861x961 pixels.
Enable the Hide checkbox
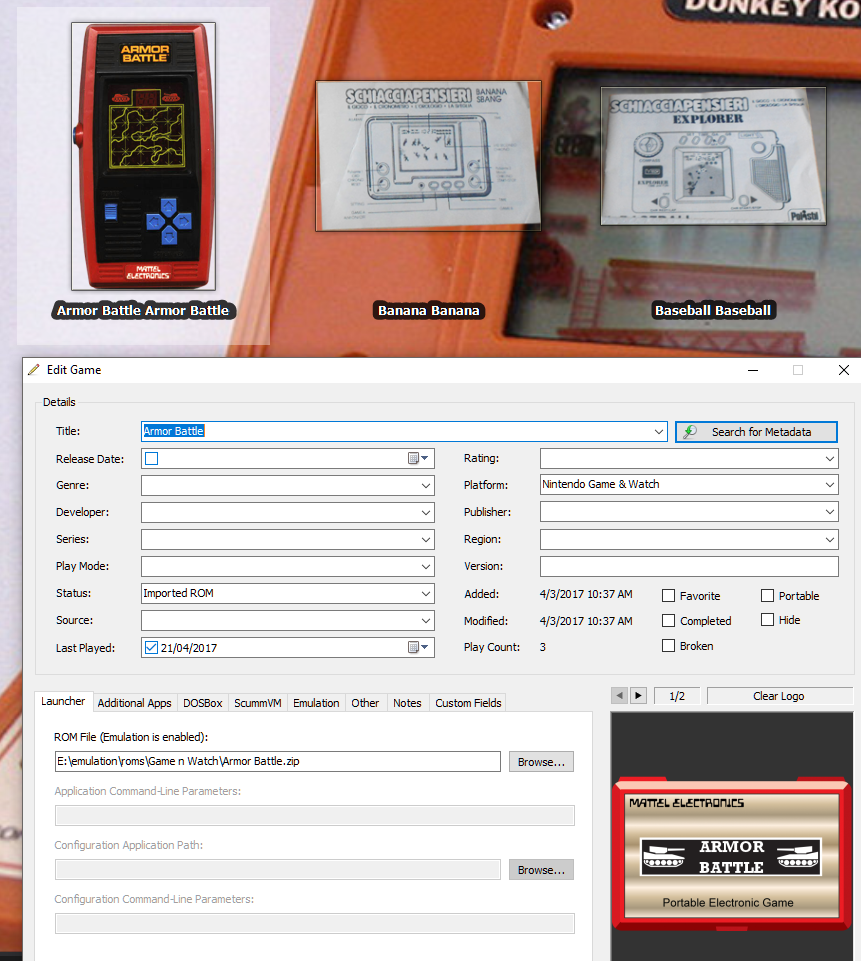[x=767, y=620]
